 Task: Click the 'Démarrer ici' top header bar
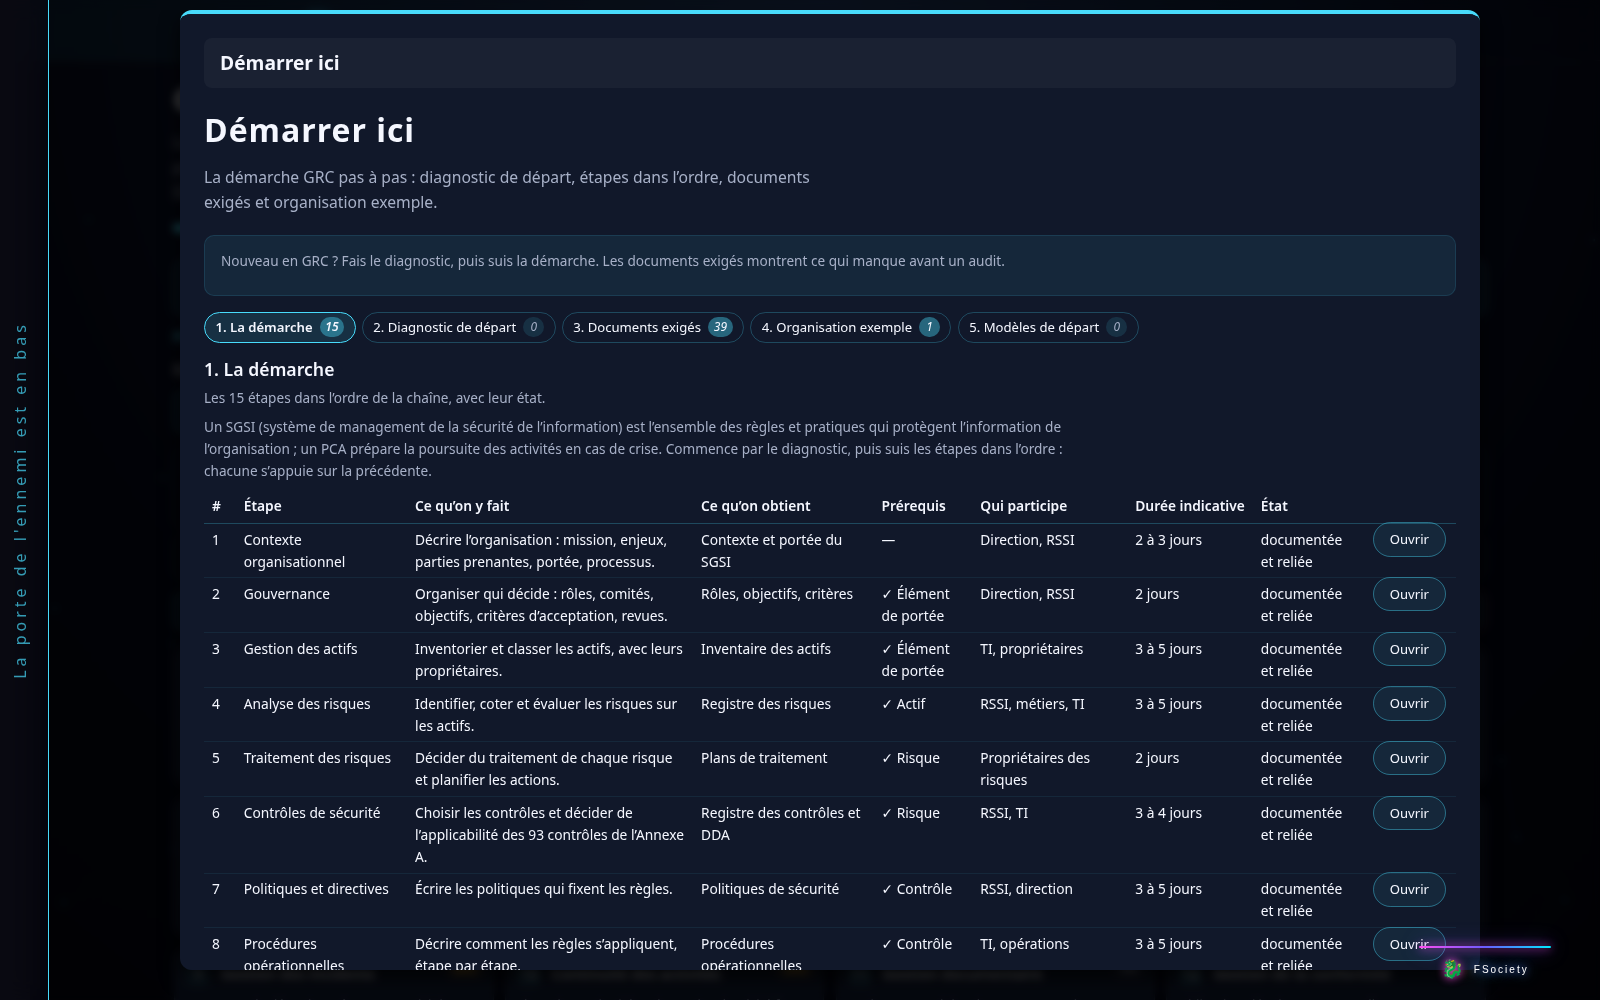click(x=829, y=63)
